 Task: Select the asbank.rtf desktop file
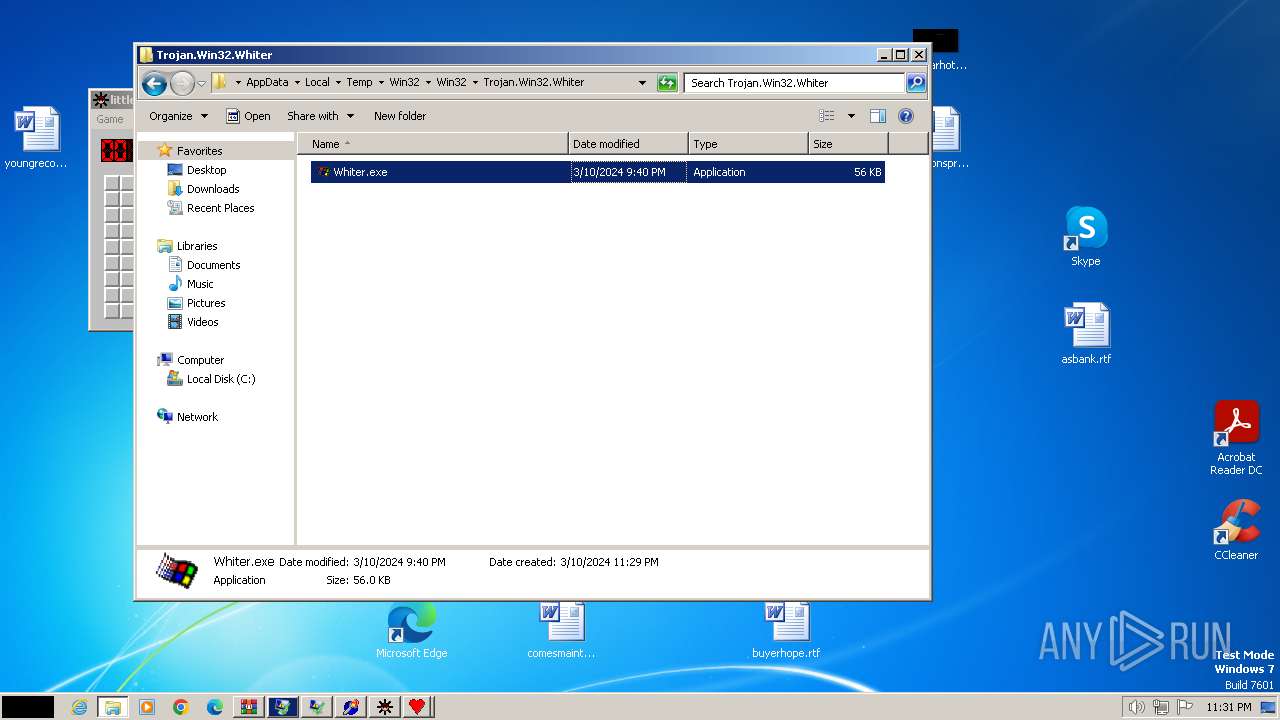(1086, 333)
